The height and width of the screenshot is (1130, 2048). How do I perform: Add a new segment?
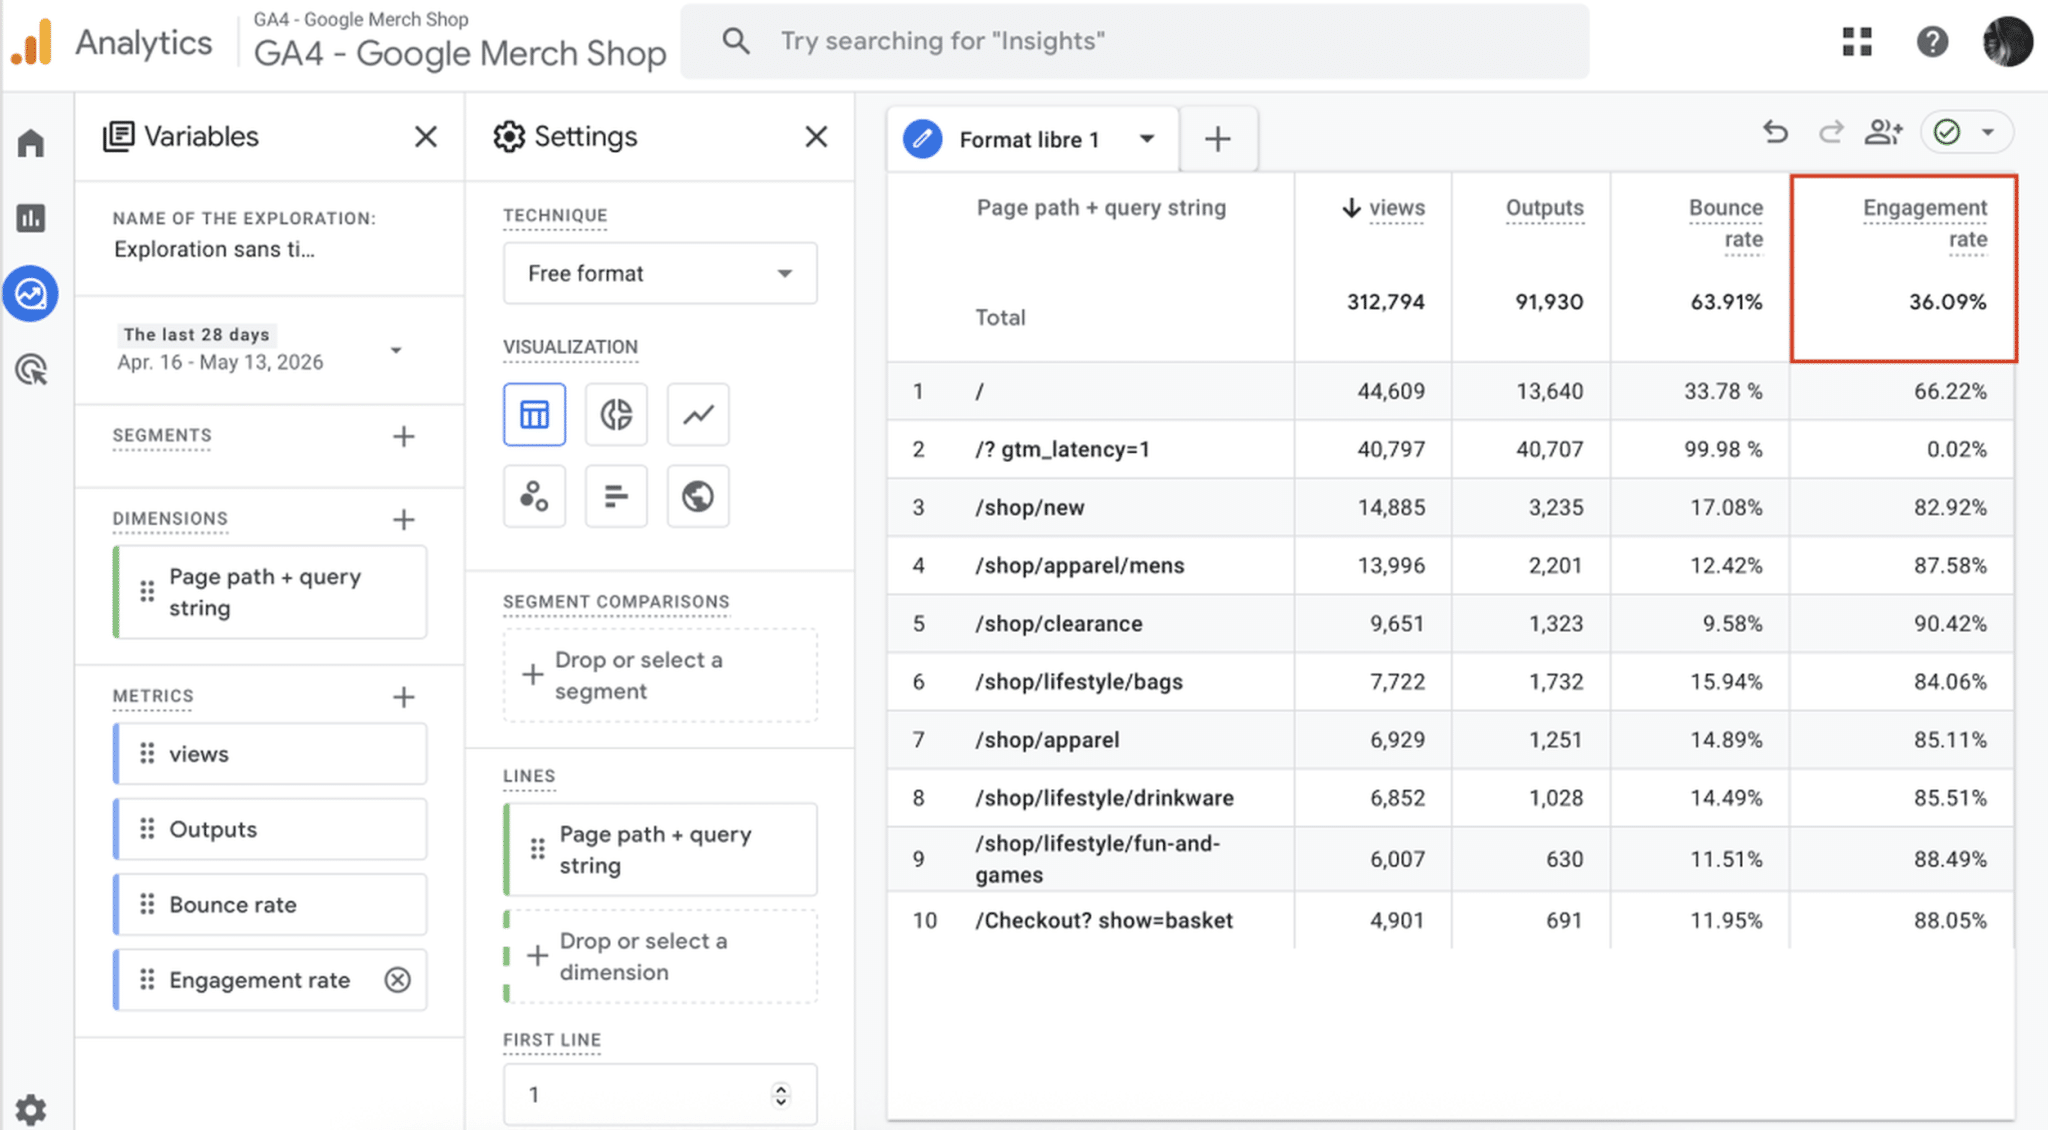(x=404, y=436)
